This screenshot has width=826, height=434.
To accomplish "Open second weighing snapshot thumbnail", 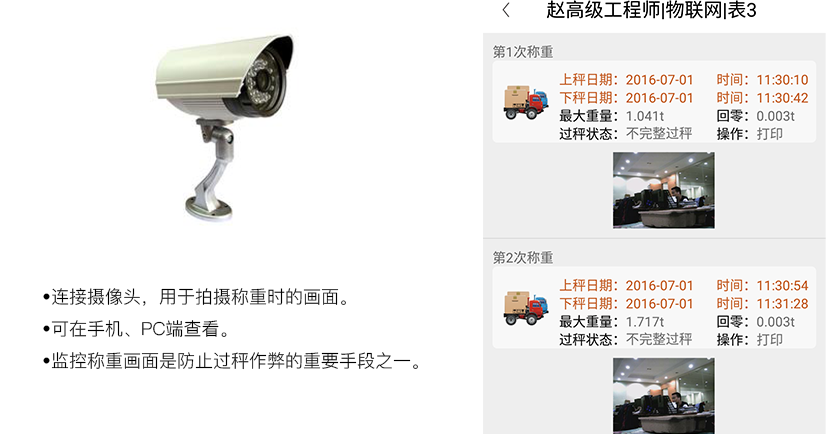I will click(x=664, y=396).
